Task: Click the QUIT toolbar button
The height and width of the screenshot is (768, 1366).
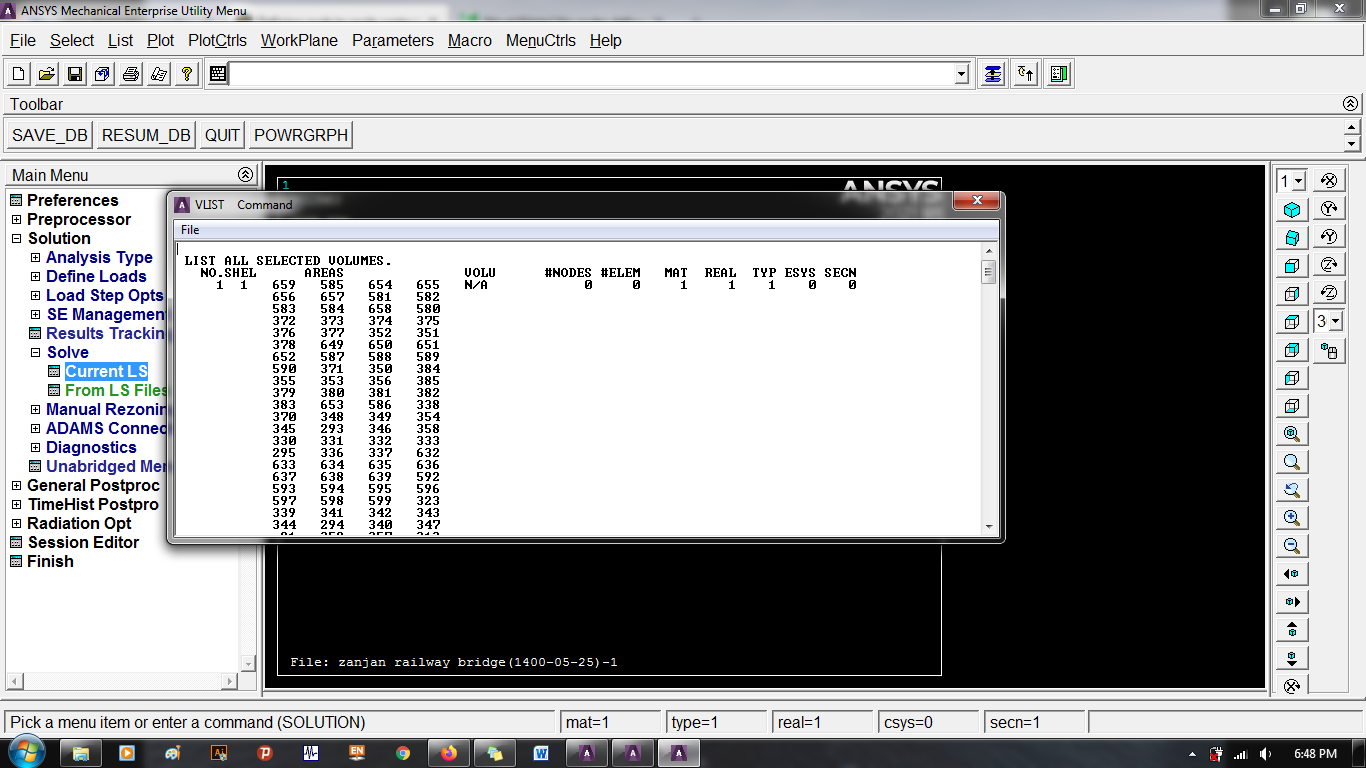Action: tap(222, 135)
